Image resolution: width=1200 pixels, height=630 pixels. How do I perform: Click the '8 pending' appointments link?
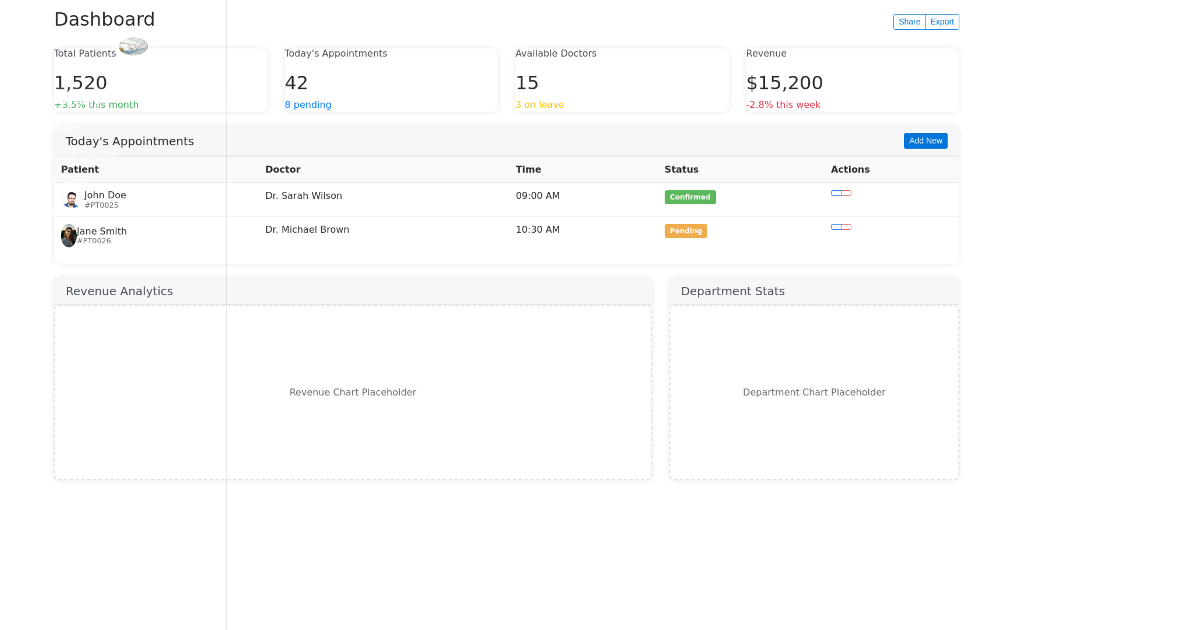pyautogui.click(x=307, y=105)
